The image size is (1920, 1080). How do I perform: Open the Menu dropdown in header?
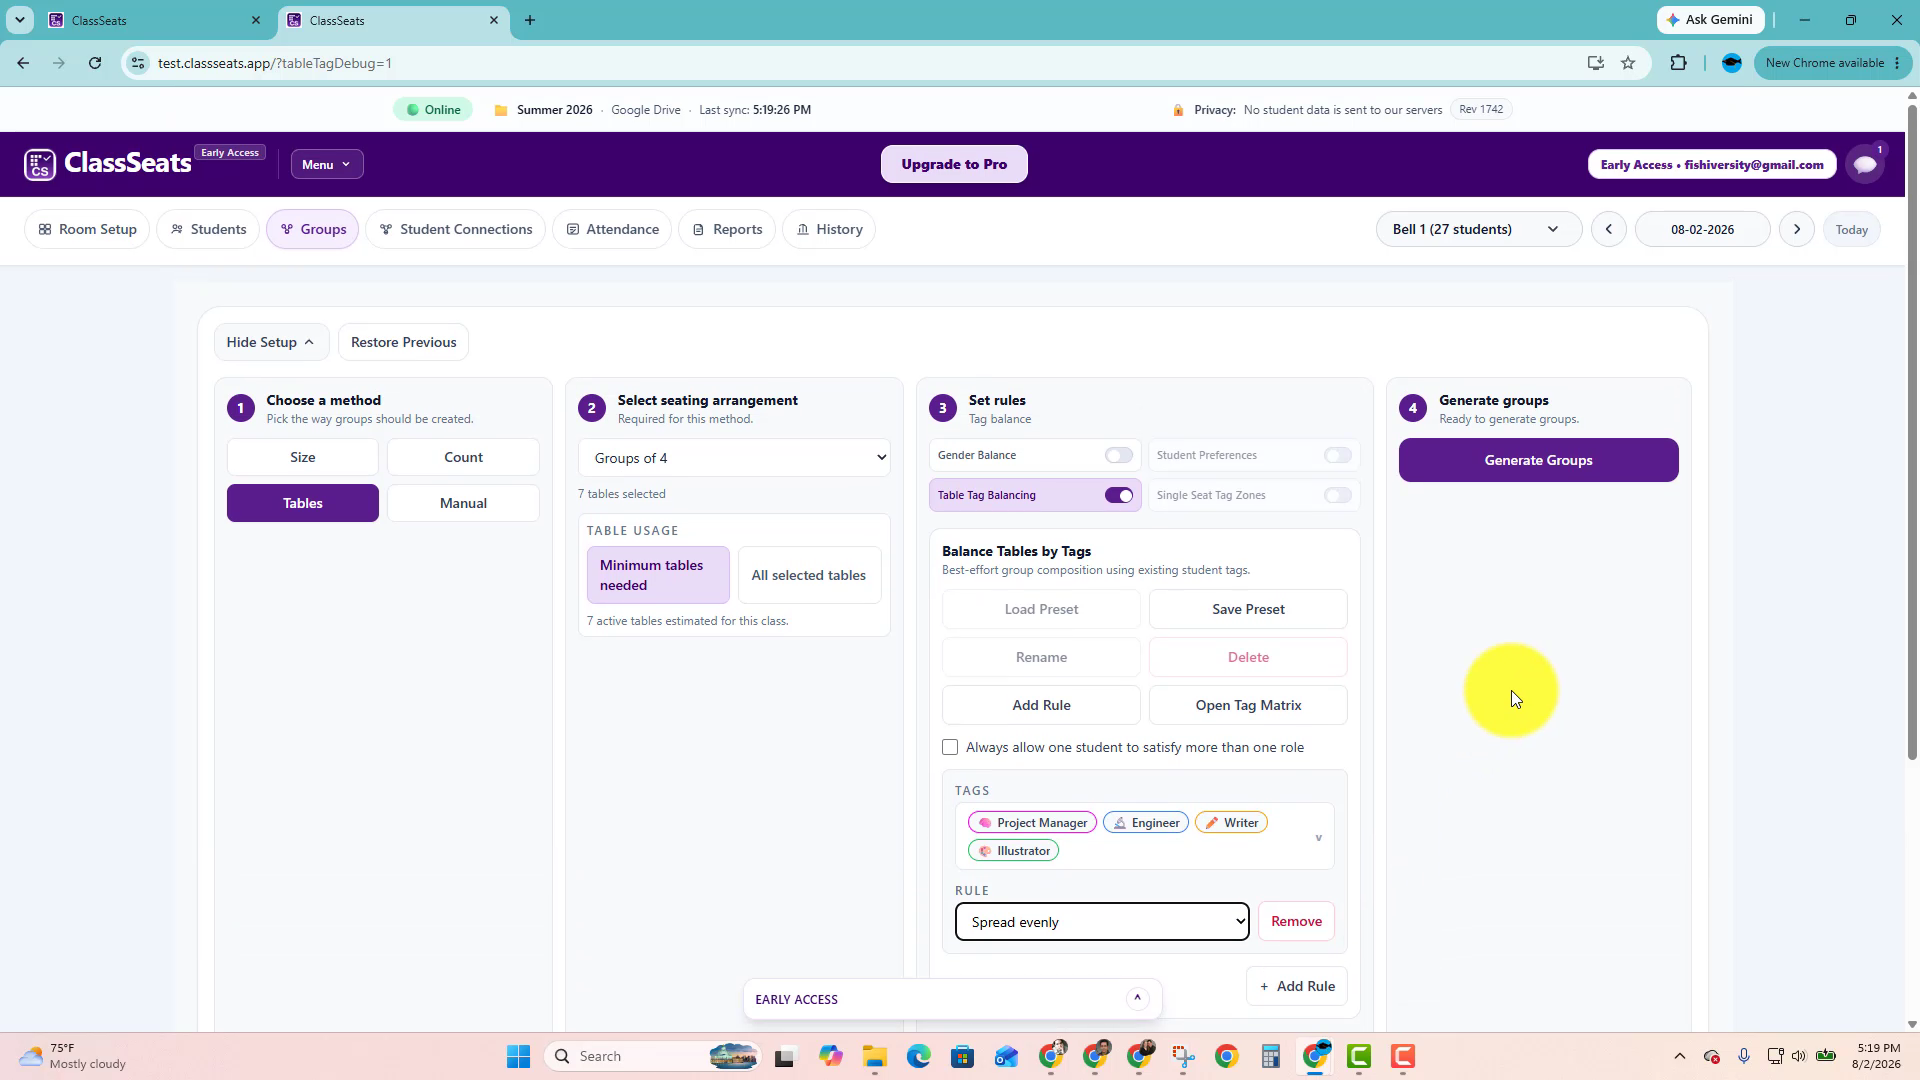coord(327,164)
